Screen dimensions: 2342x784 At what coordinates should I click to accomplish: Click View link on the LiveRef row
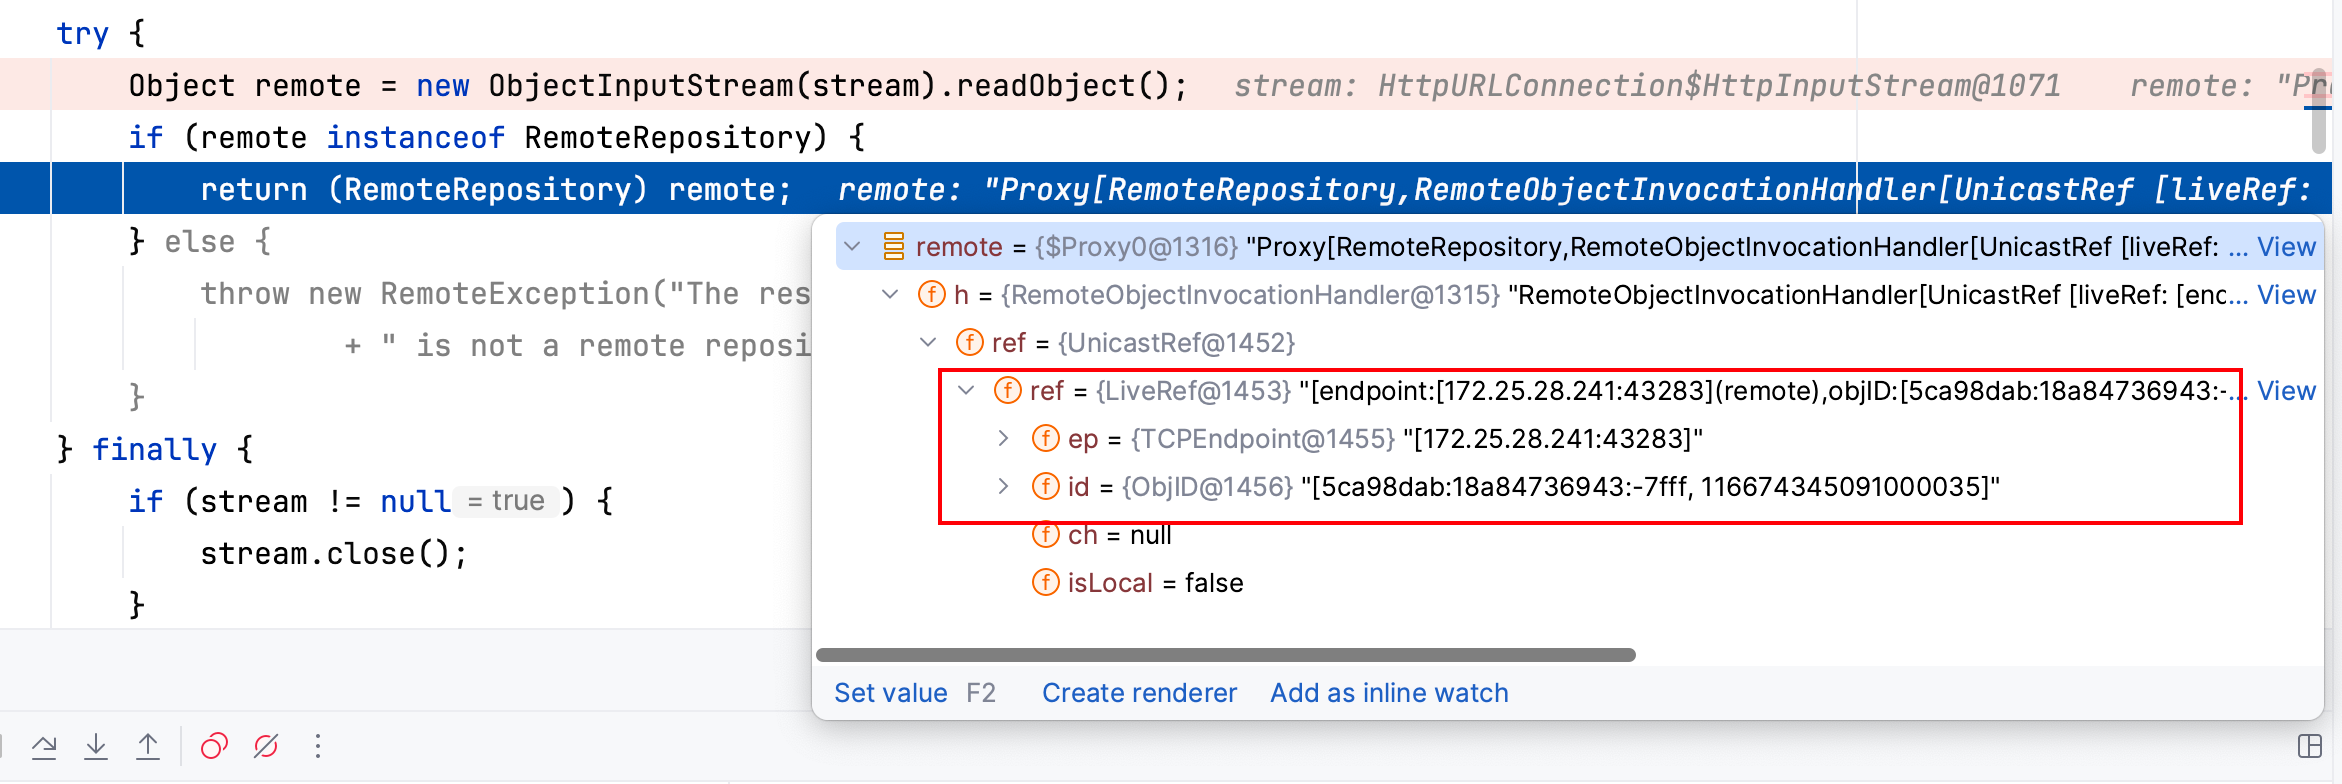pyautogui.click(x=2286, y=391)
